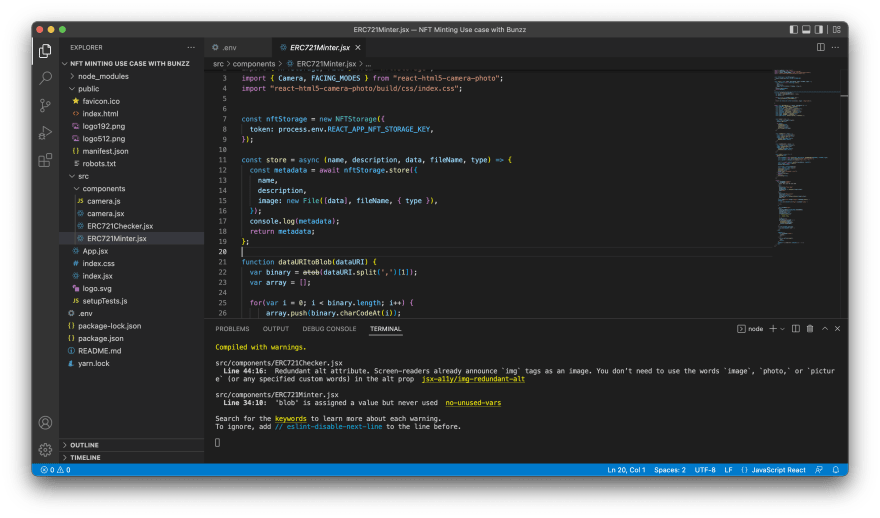Switch to the Problems panel tab
Viewport: 880px width, 518px height.
tap(232, 329)
